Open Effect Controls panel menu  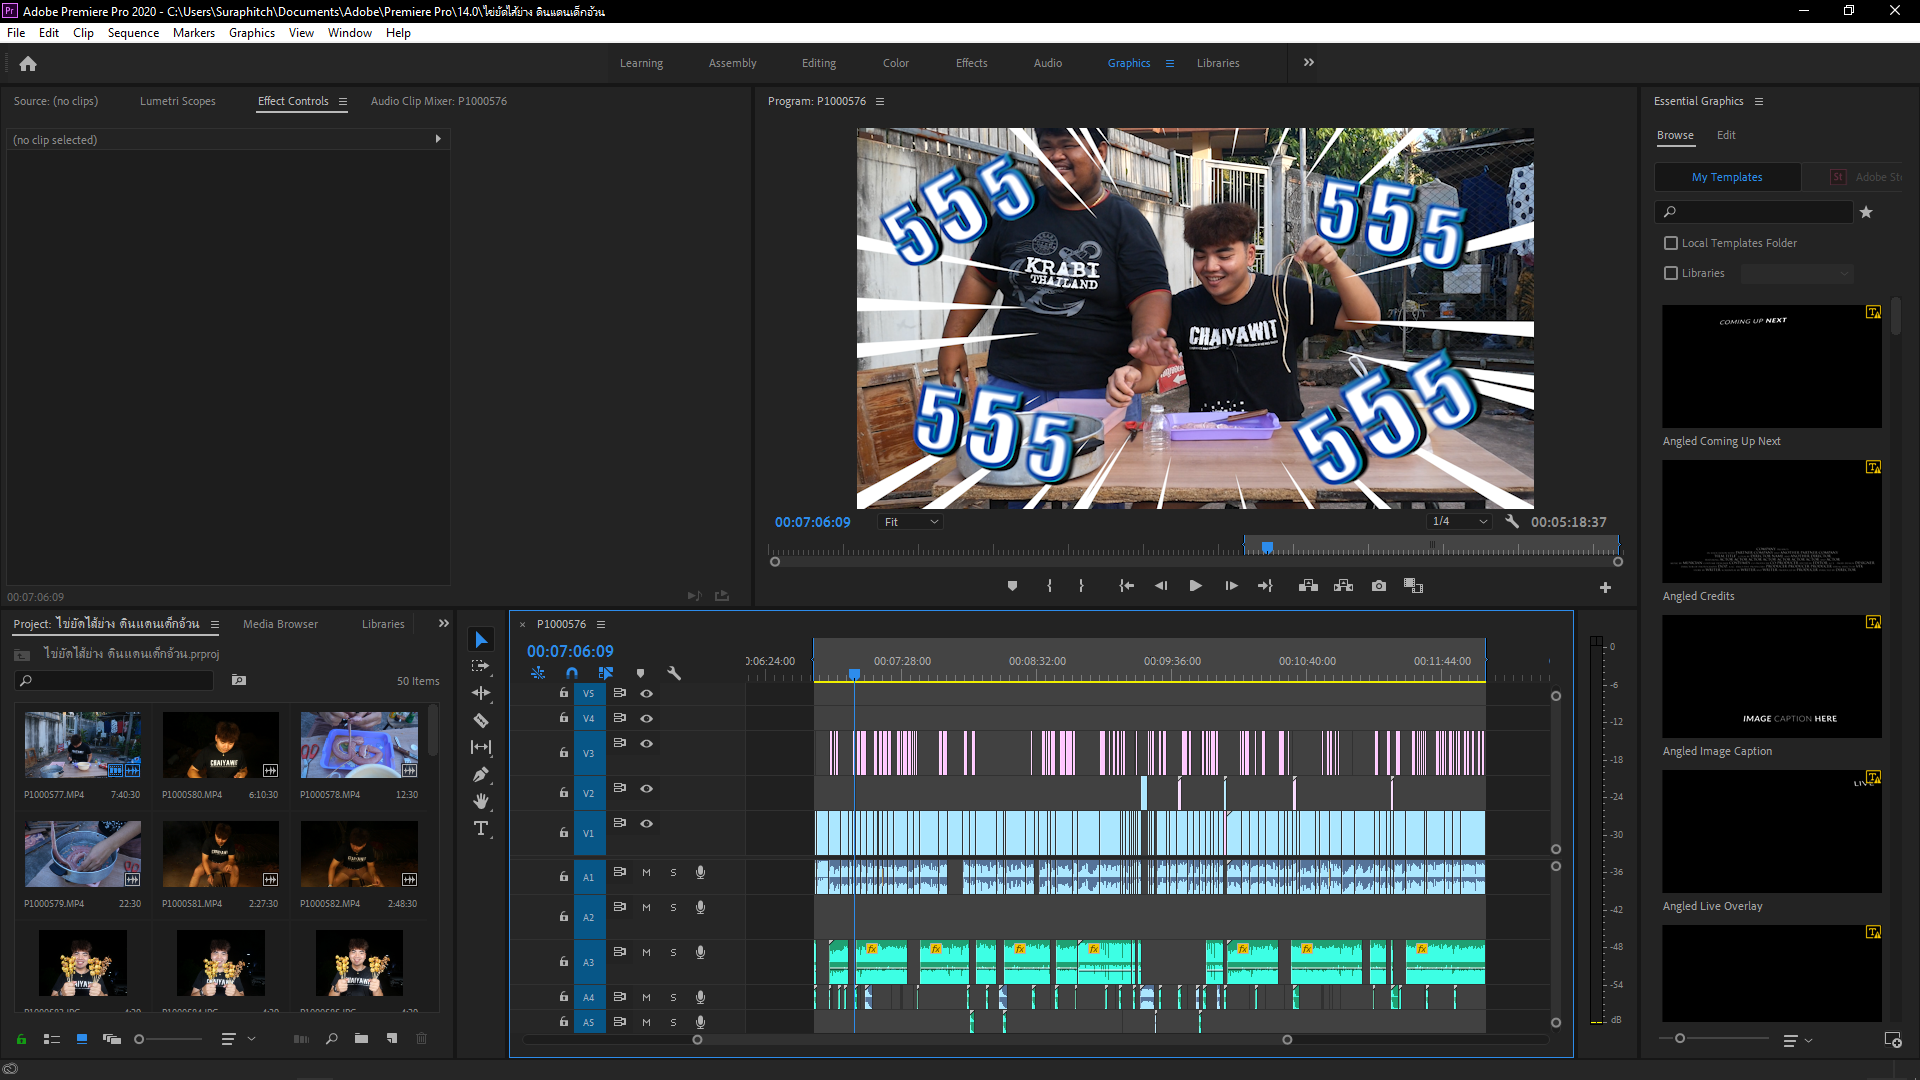click(x=343, y=102)
